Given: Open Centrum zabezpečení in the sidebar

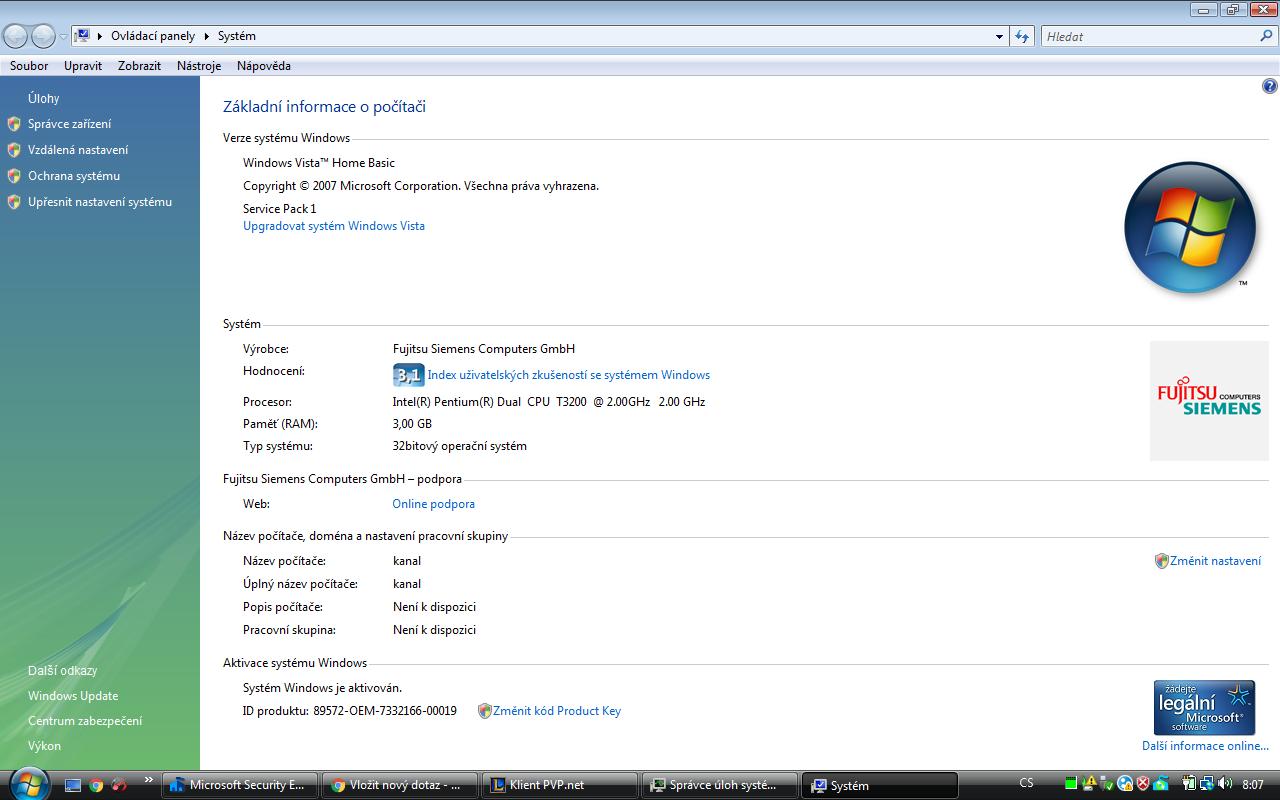Looking at the screenshot, I should (85, 721).
